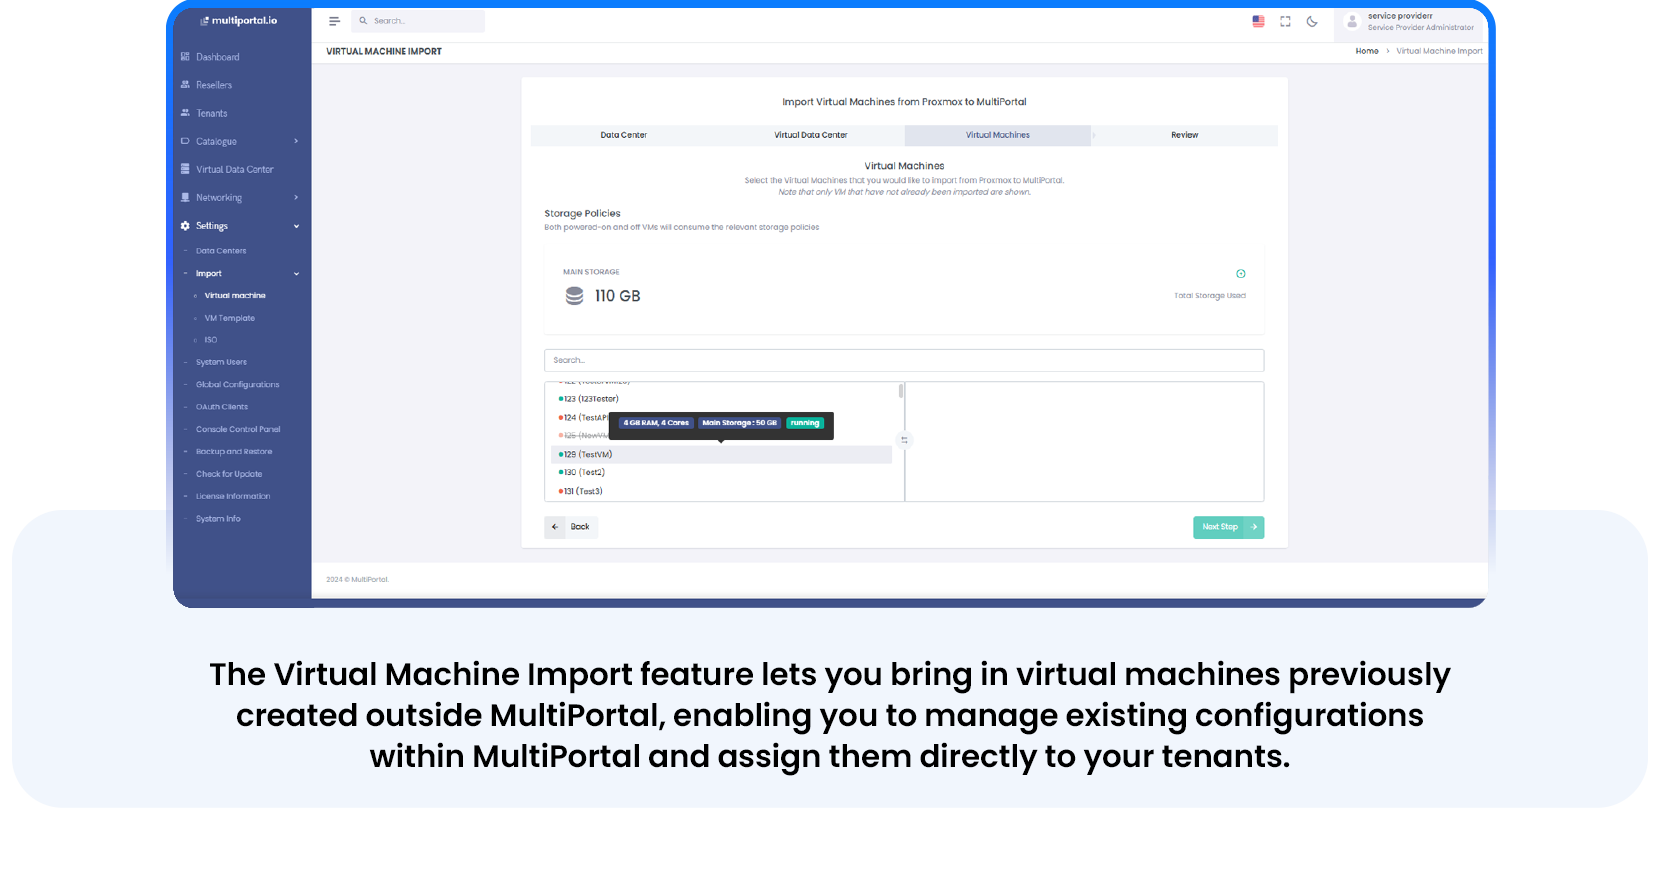Open the Tenants menu item
The height and width of the screenshot is (891, 1661).
coord(212,113)
